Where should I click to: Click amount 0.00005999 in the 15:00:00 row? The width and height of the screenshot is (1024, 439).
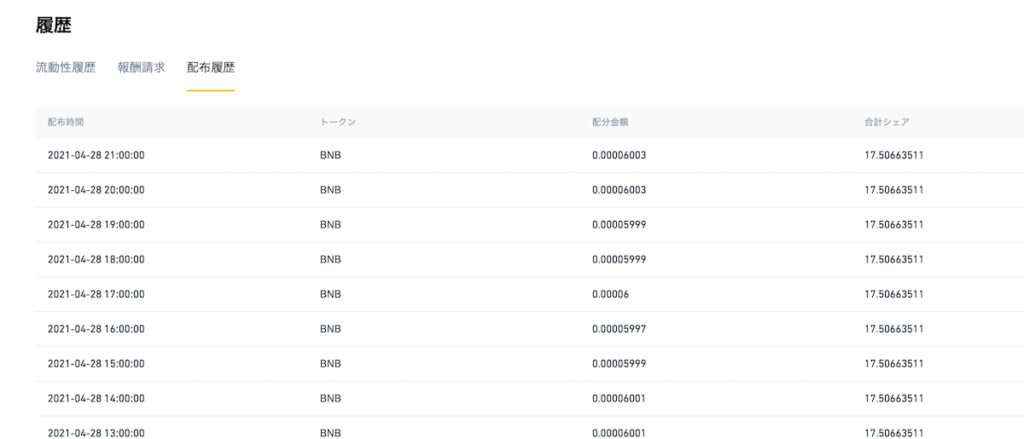pyautogui.click(x=619, y=363)
